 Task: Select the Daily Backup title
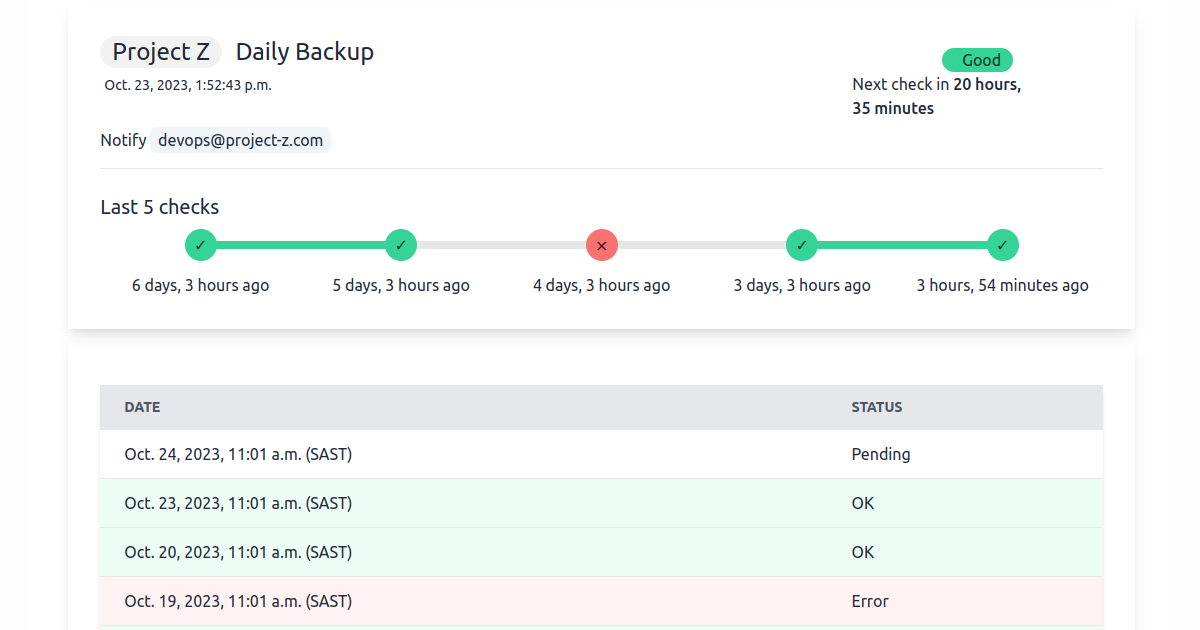point(305,52)
